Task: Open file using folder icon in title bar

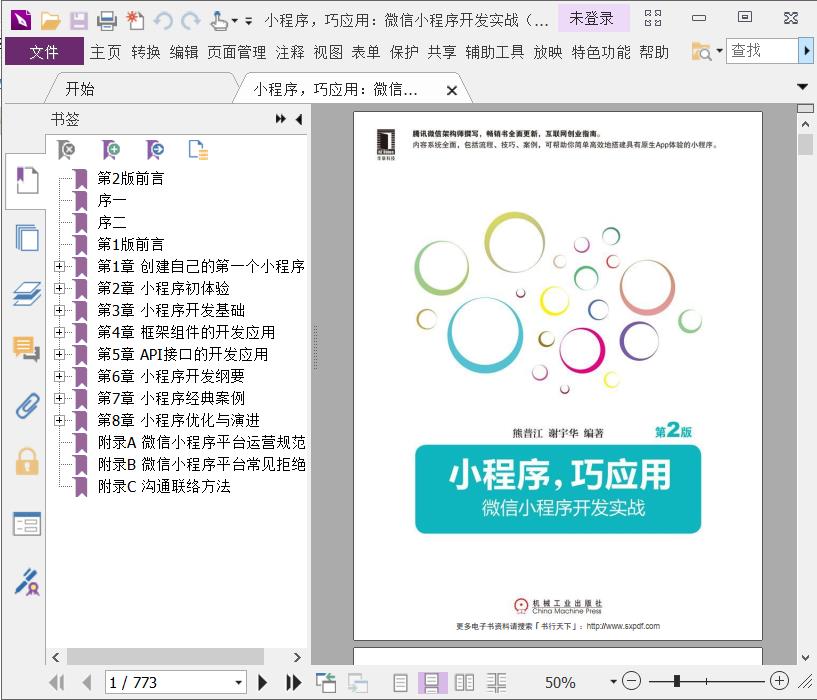Action: tap(51, 20)
